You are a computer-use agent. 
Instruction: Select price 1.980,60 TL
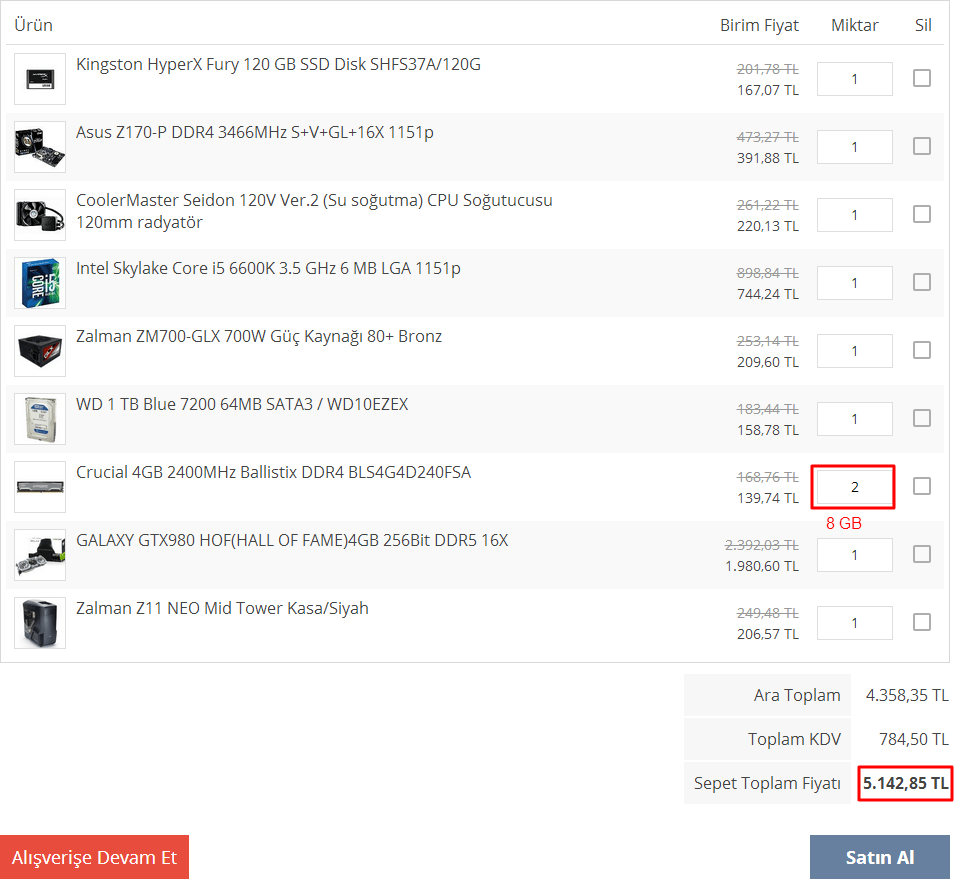click(x=762, y=566)
